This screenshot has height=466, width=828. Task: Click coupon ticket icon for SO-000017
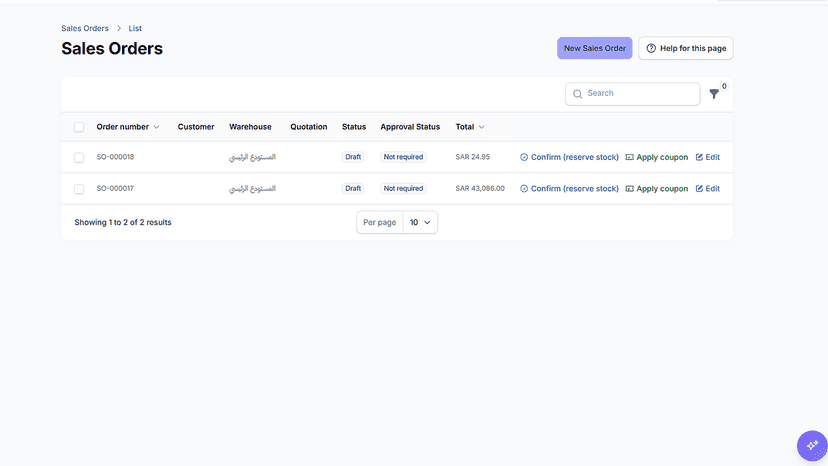(x=629, y=189)
